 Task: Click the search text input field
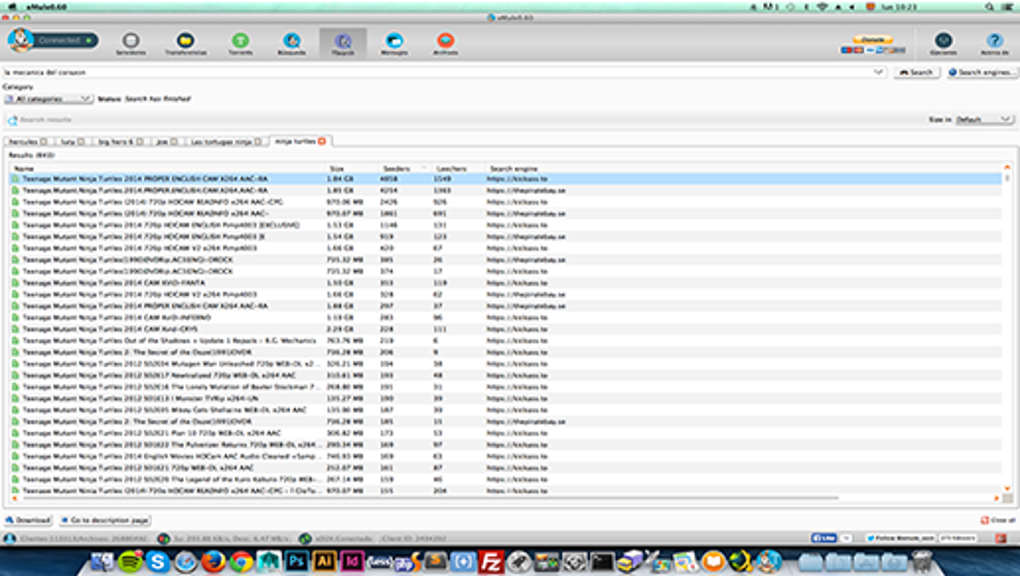point(438,72)
